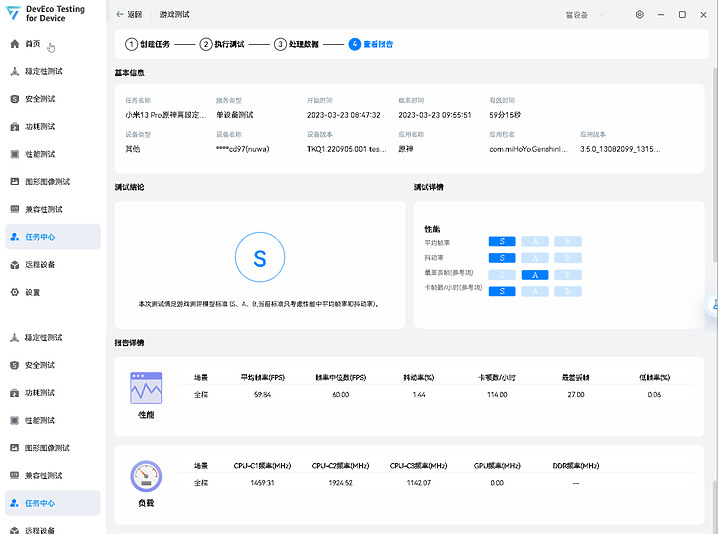This screenshot has height=534, width=720.
Task: Click start time 2023-03-23 08:47:32
Action: coord(343,115)
